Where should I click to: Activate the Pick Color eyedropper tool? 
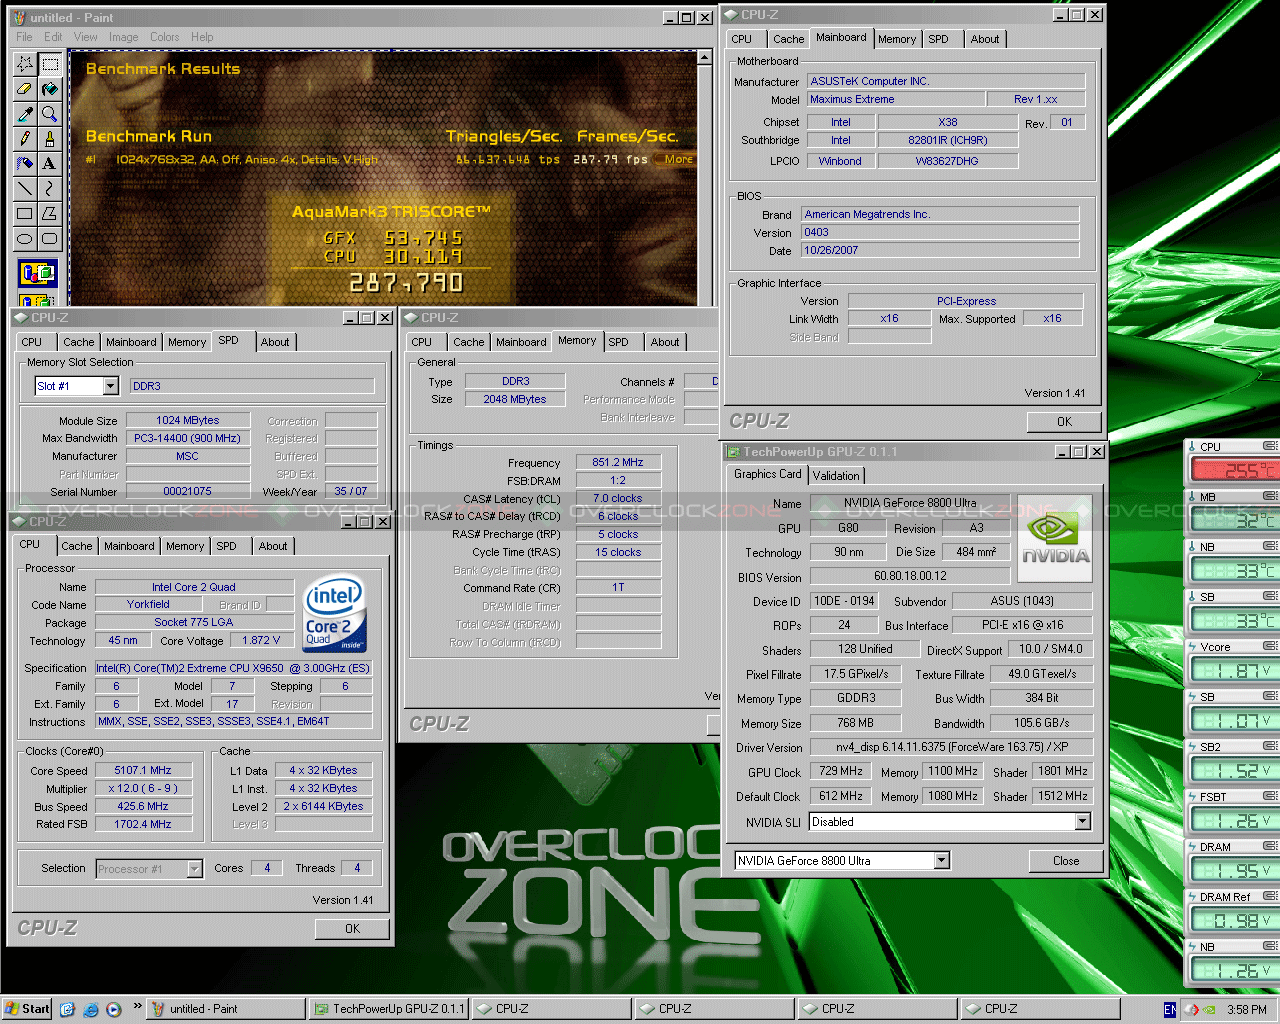click(x=25, y=114)
